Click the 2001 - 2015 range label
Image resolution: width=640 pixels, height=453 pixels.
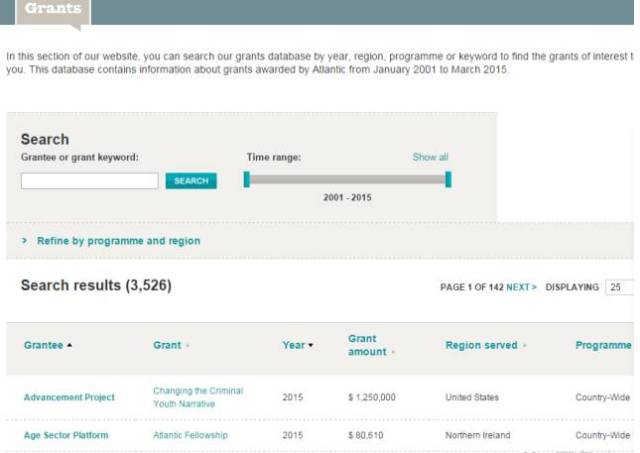(347, 198)
